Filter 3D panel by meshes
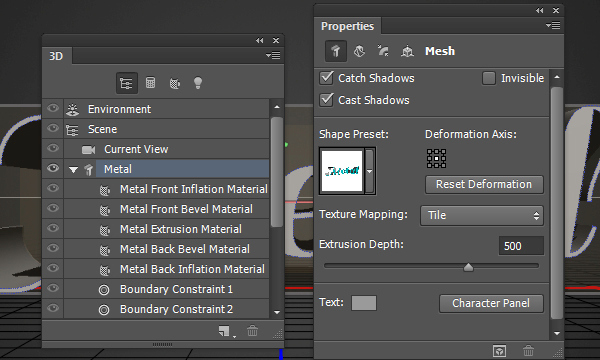 click(150, 83)
